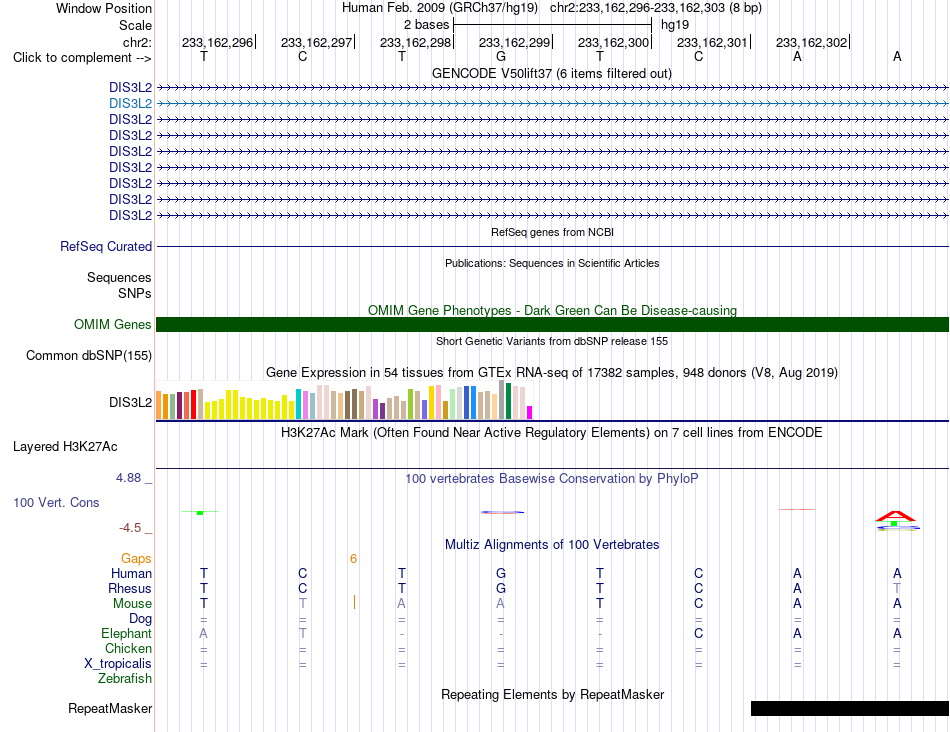This screenshot has width=950, height=732.
Task: Click the hg19 label beside scale bar
Action: click(x=675, y=25)
